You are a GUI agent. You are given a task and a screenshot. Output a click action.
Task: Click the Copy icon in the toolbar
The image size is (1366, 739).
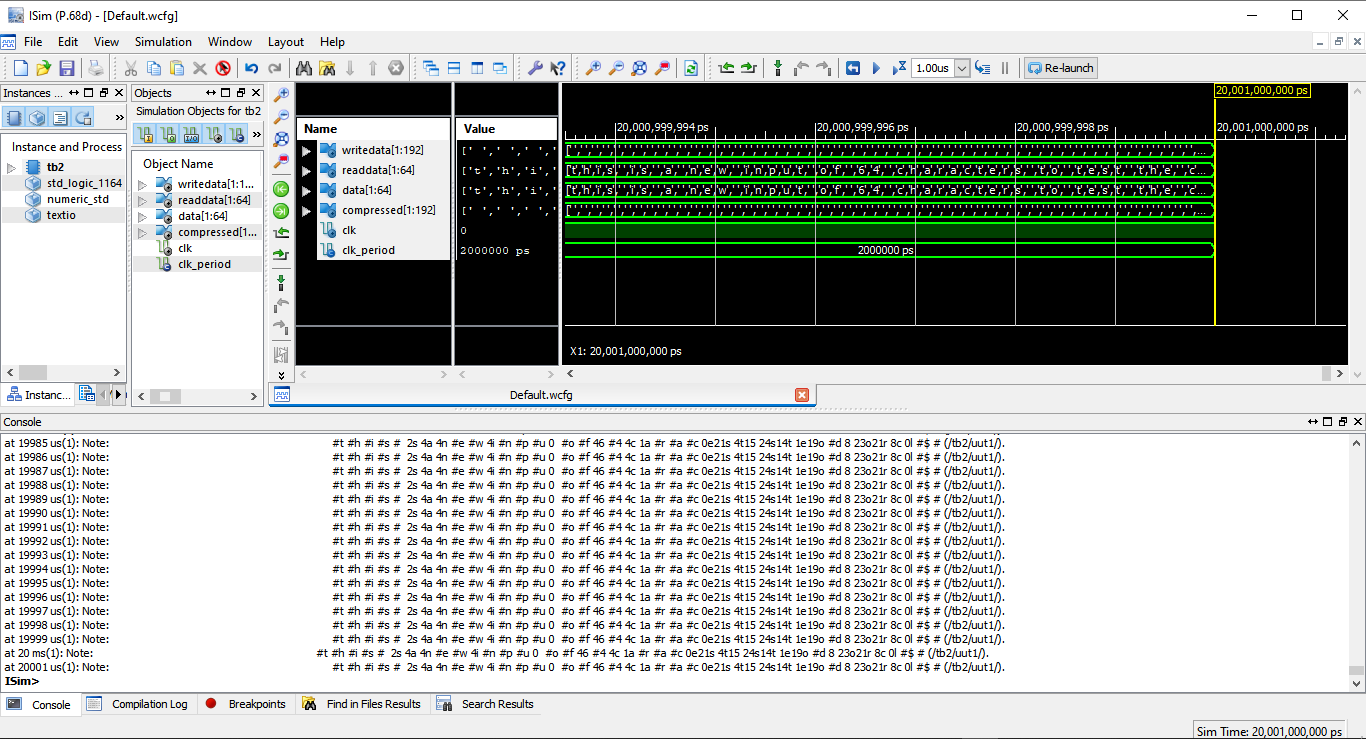click(154, 68)
